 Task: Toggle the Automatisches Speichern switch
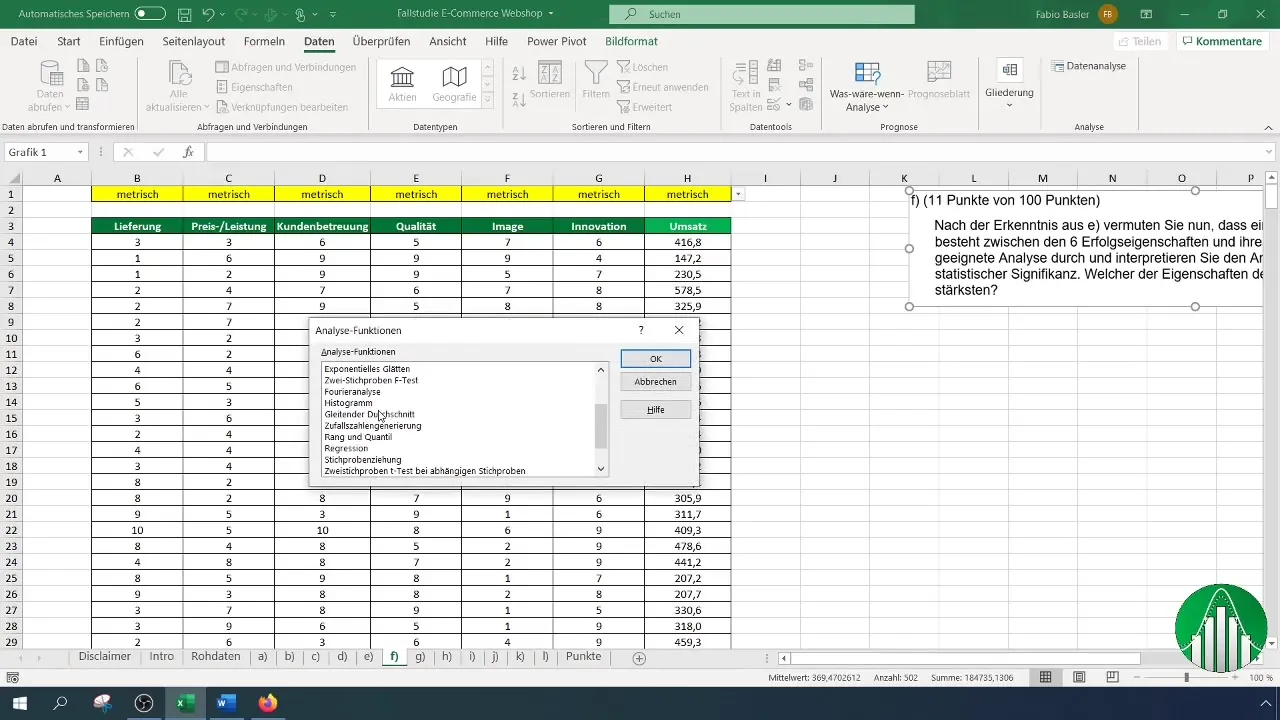pyautogui.click(x=150, y=14)
